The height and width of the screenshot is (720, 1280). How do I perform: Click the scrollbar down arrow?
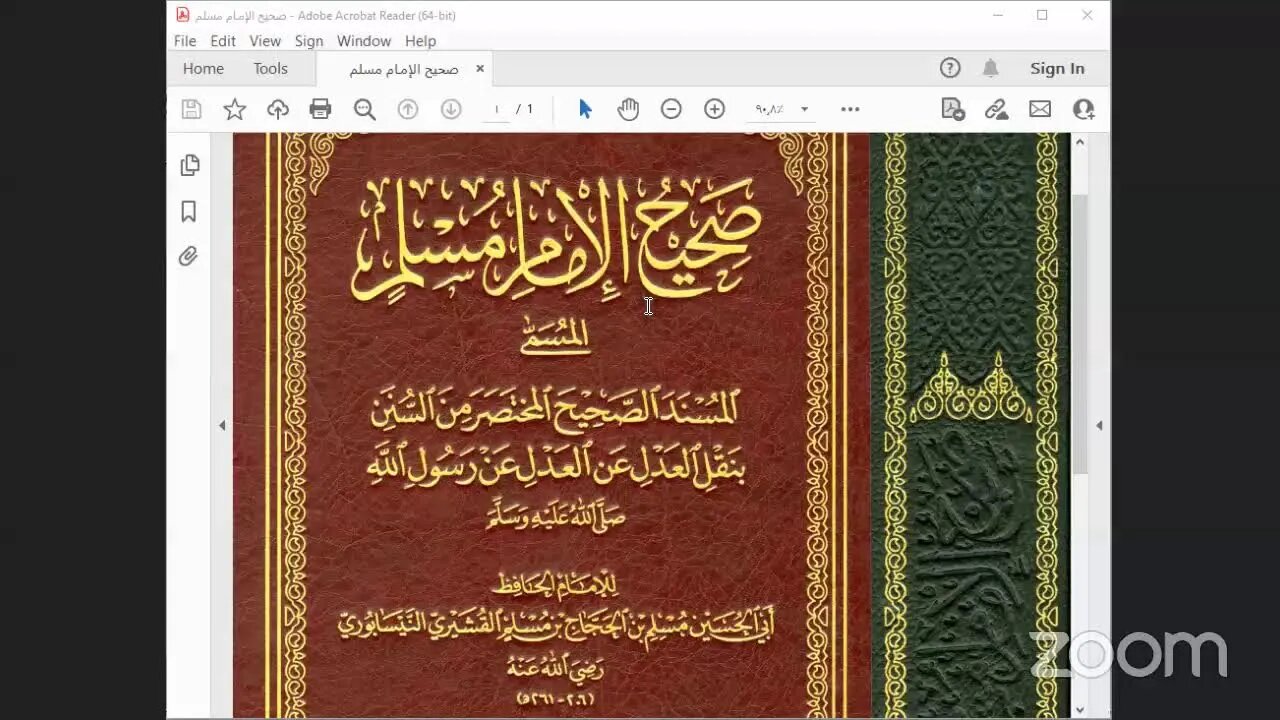point(1080,709)
